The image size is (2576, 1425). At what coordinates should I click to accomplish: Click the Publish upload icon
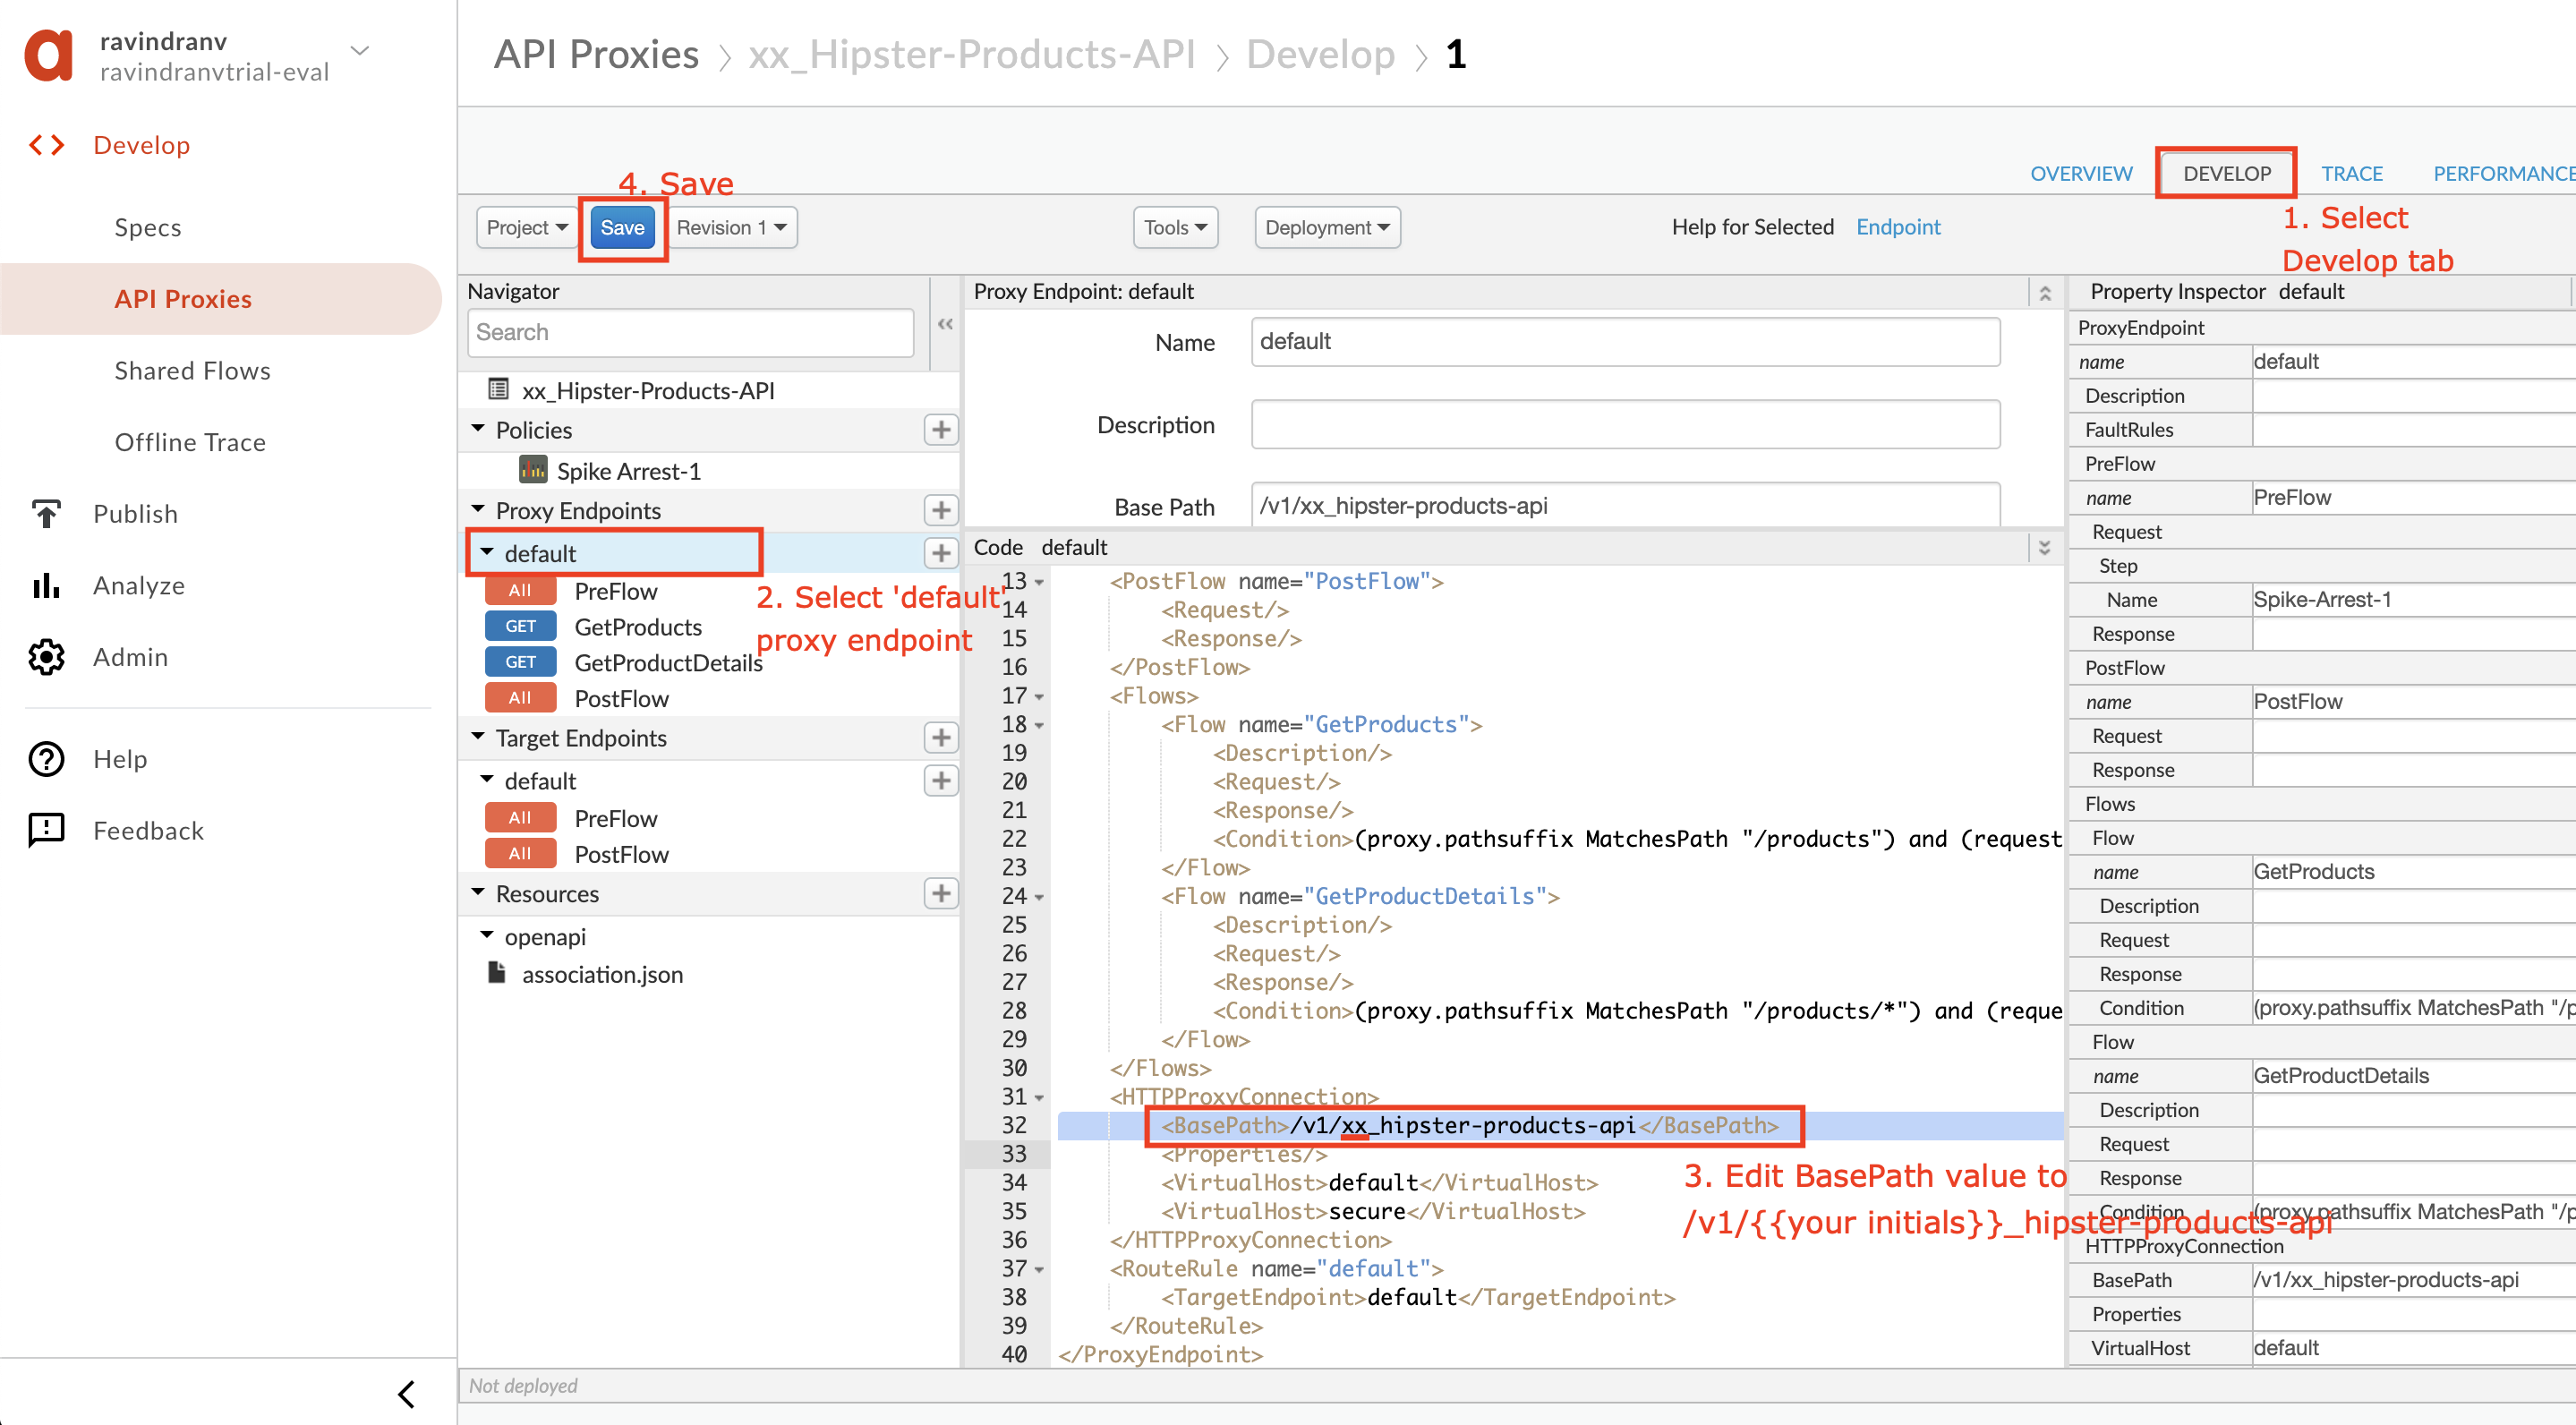click(x=46, y=513)
